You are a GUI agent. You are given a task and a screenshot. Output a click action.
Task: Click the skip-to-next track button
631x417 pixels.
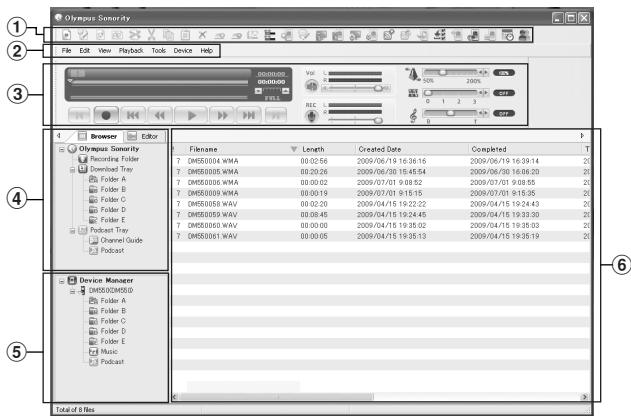point(249,116)
